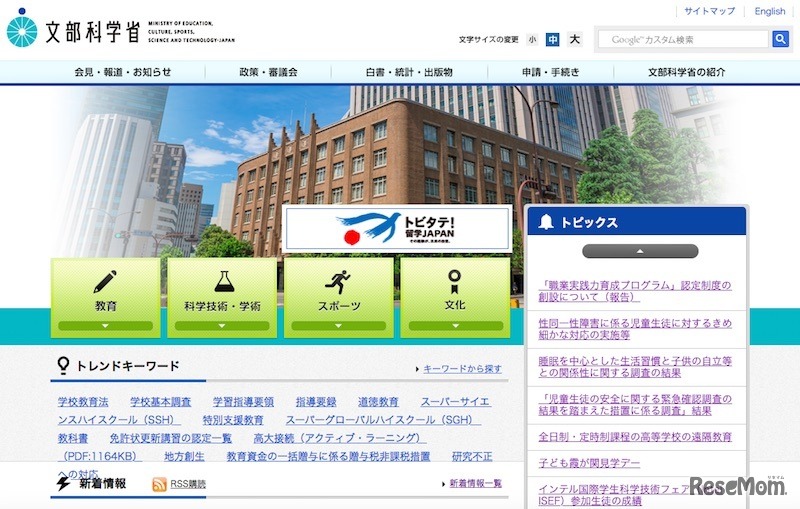Open the 白書・統計・出版物 menu

(409, 72)
